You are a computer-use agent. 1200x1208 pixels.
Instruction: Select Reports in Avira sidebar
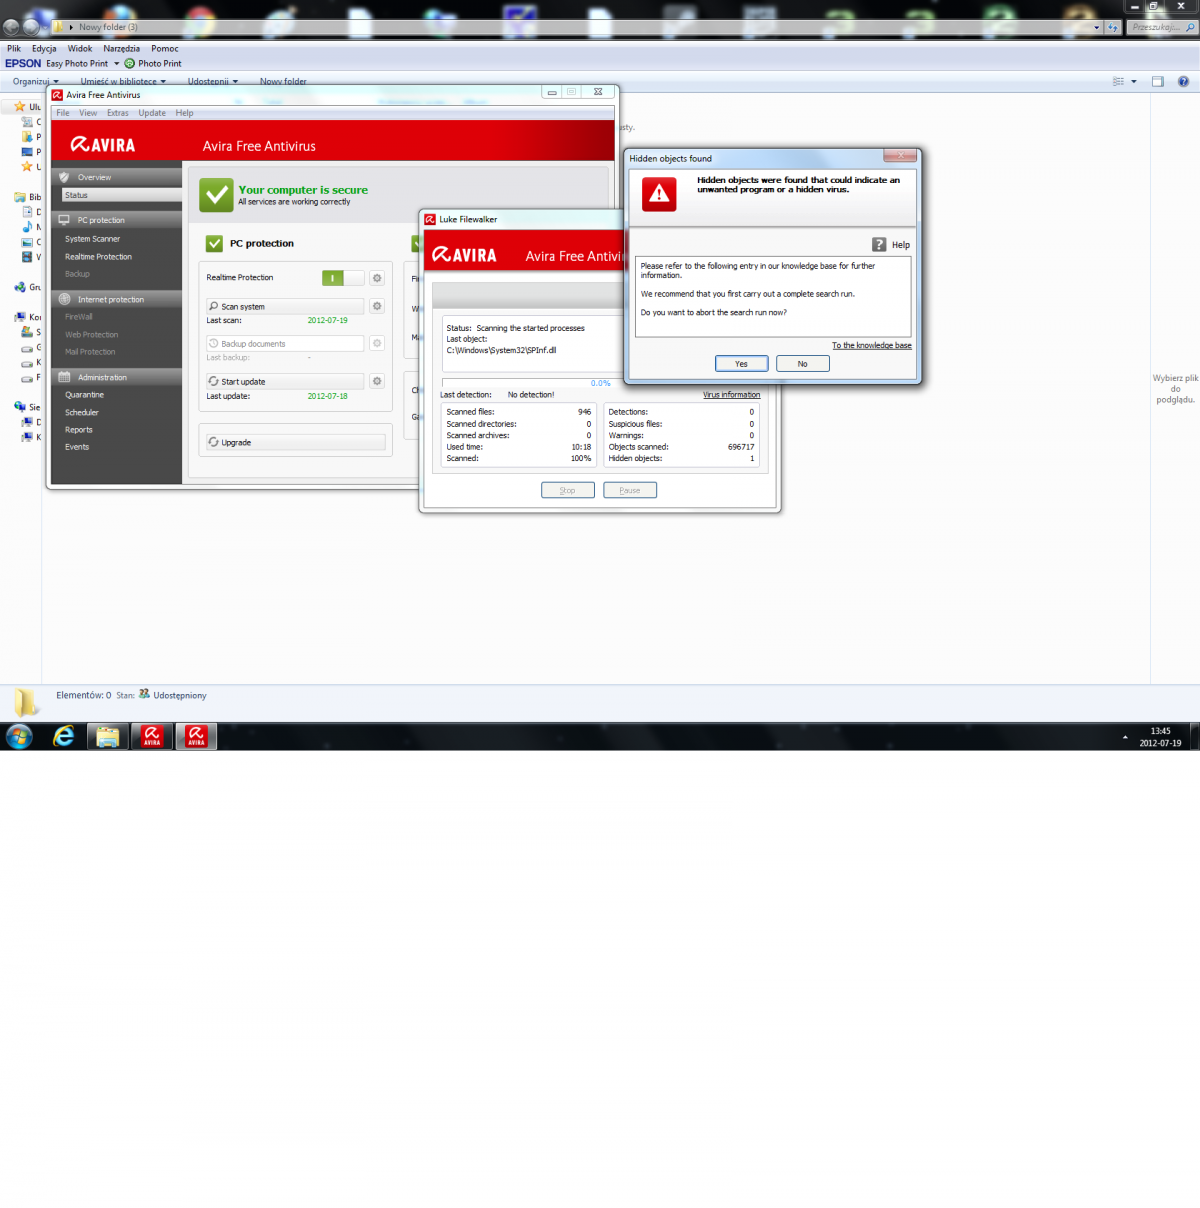coord(79,430)
